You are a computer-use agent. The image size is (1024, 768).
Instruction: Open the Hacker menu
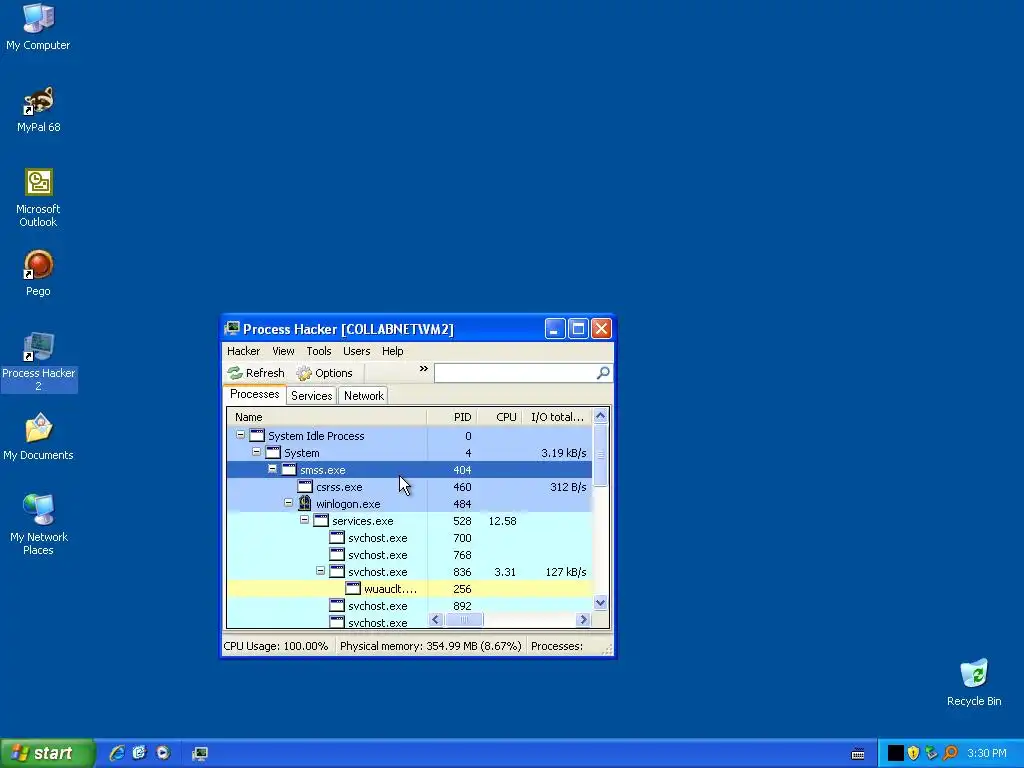pyautogui.click(x=244, y=351)
